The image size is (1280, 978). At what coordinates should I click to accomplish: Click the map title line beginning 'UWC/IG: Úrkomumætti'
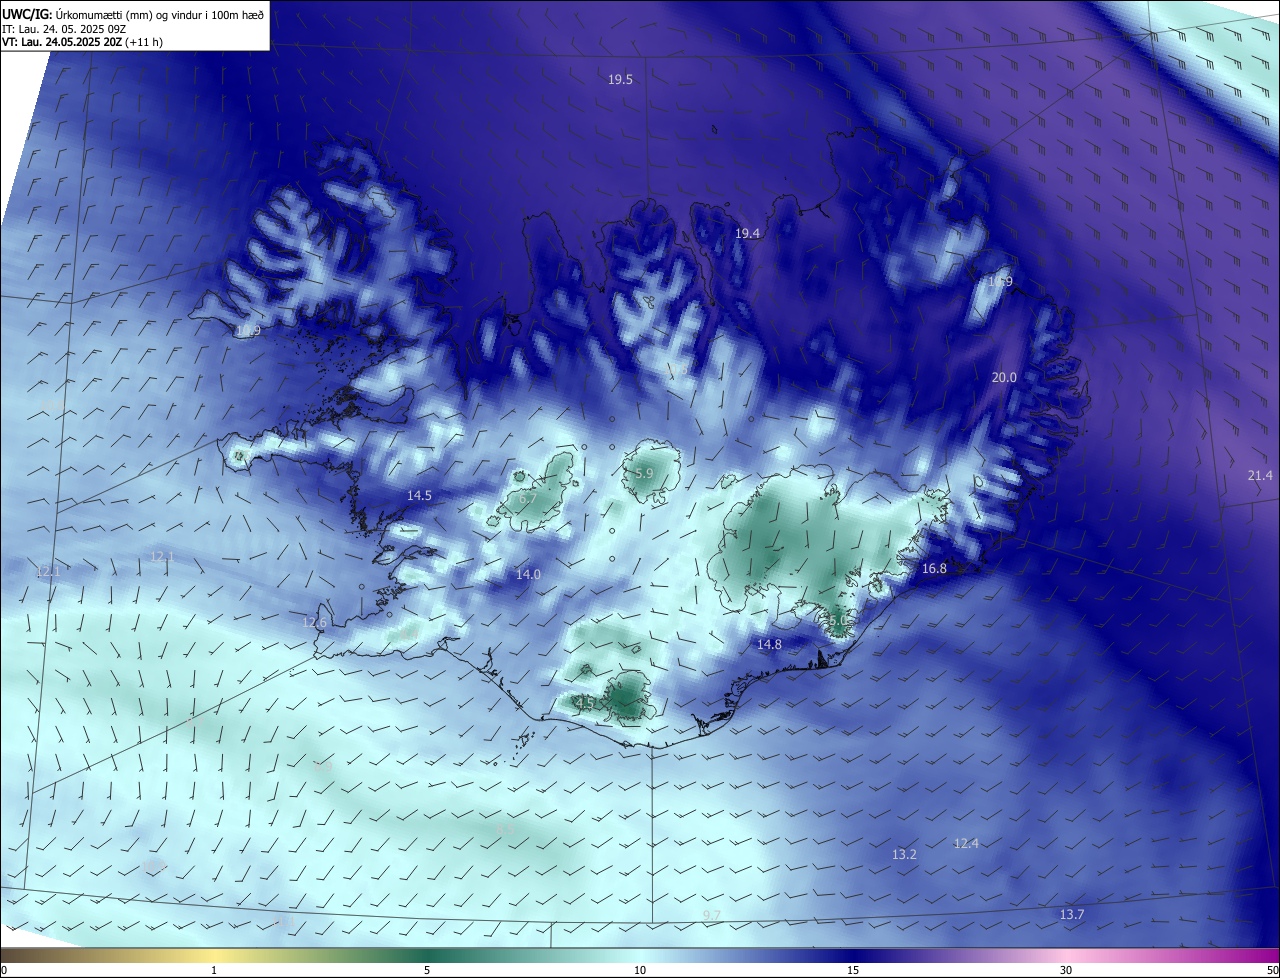[133, 14]
